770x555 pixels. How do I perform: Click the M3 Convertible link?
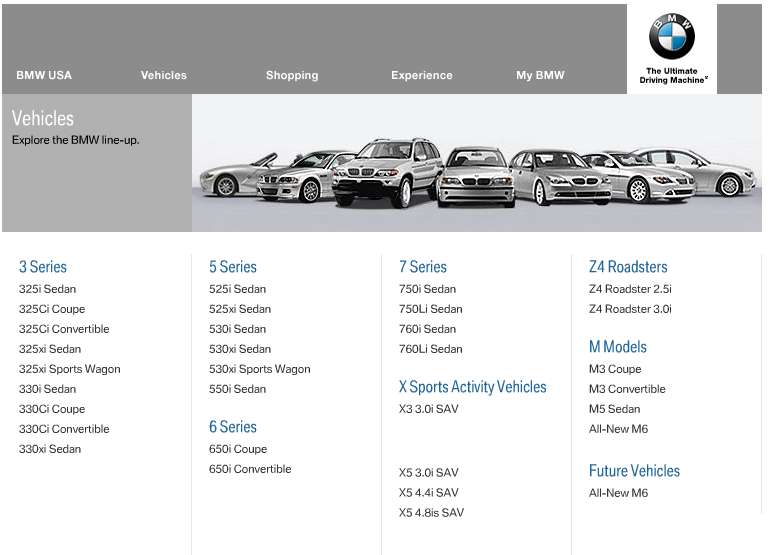pos(627,389)
